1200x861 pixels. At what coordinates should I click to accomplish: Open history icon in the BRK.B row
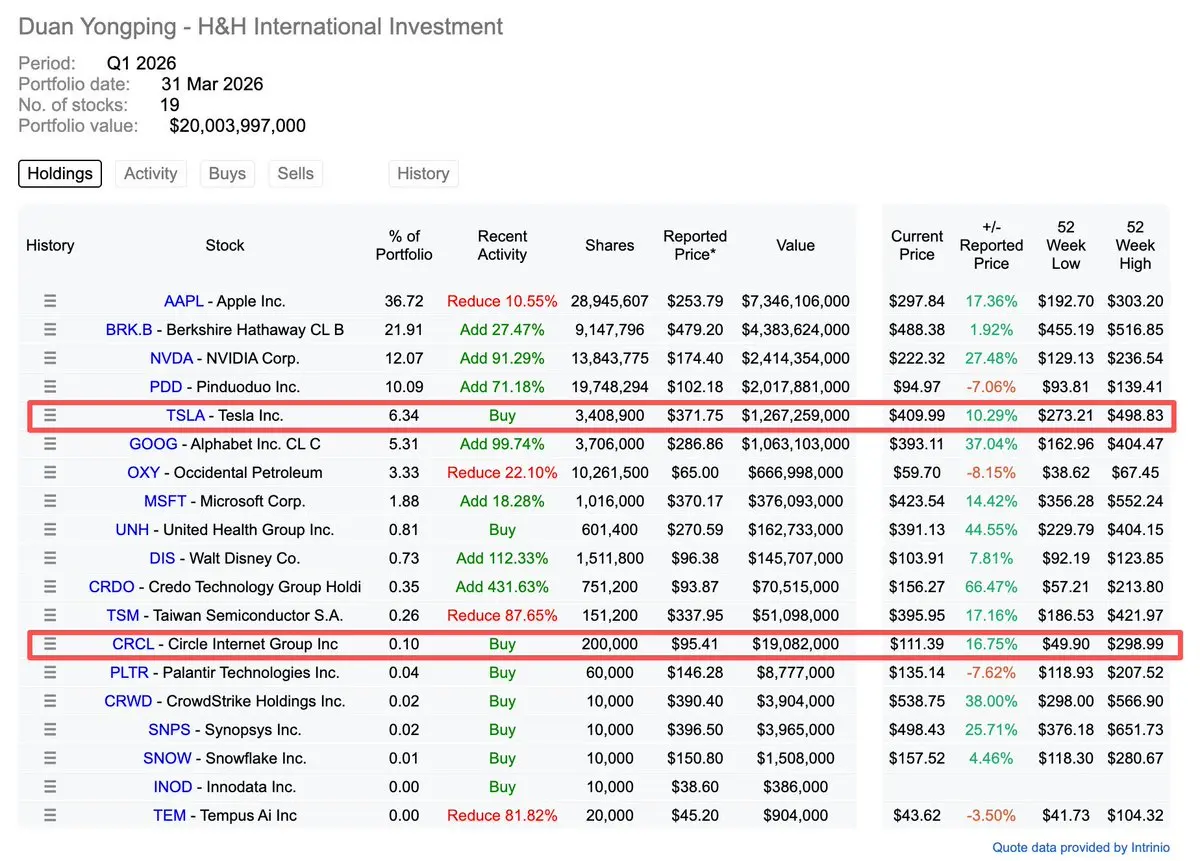tap(50, 329)
